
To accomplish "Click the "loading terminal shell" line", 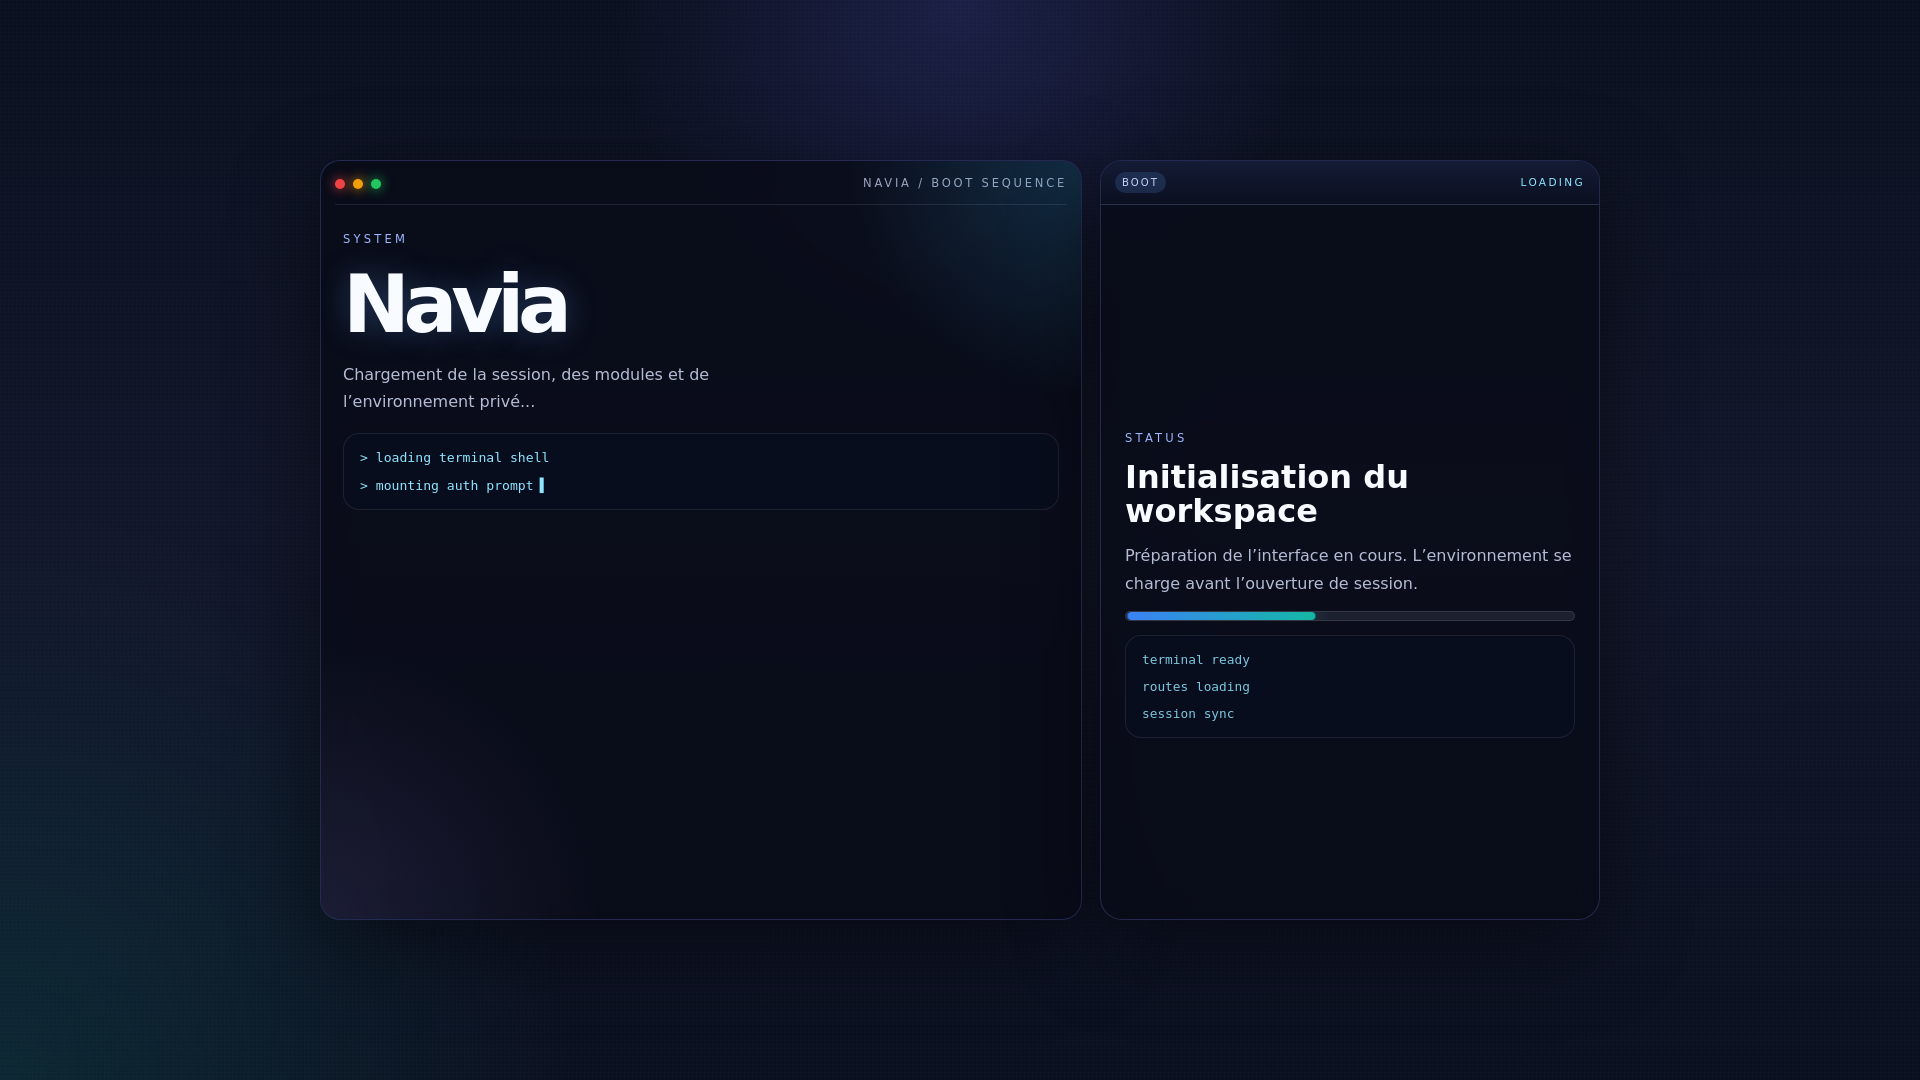I will [455, 458].
